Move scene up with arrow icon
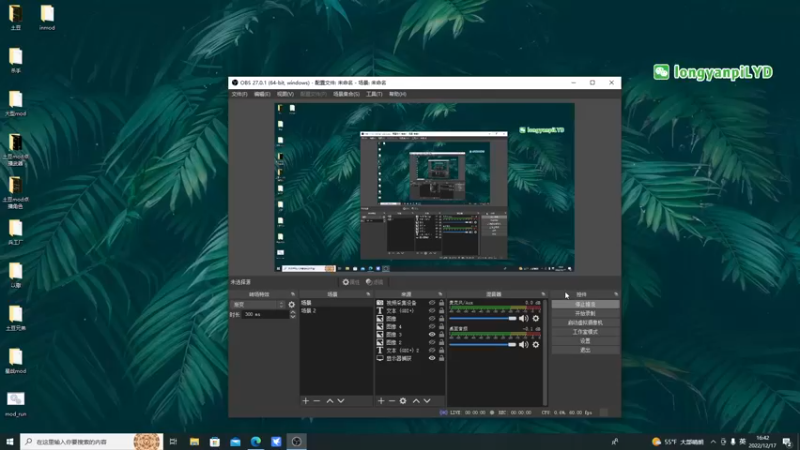Viewport: 800px width, 450px height. (330, 401)
